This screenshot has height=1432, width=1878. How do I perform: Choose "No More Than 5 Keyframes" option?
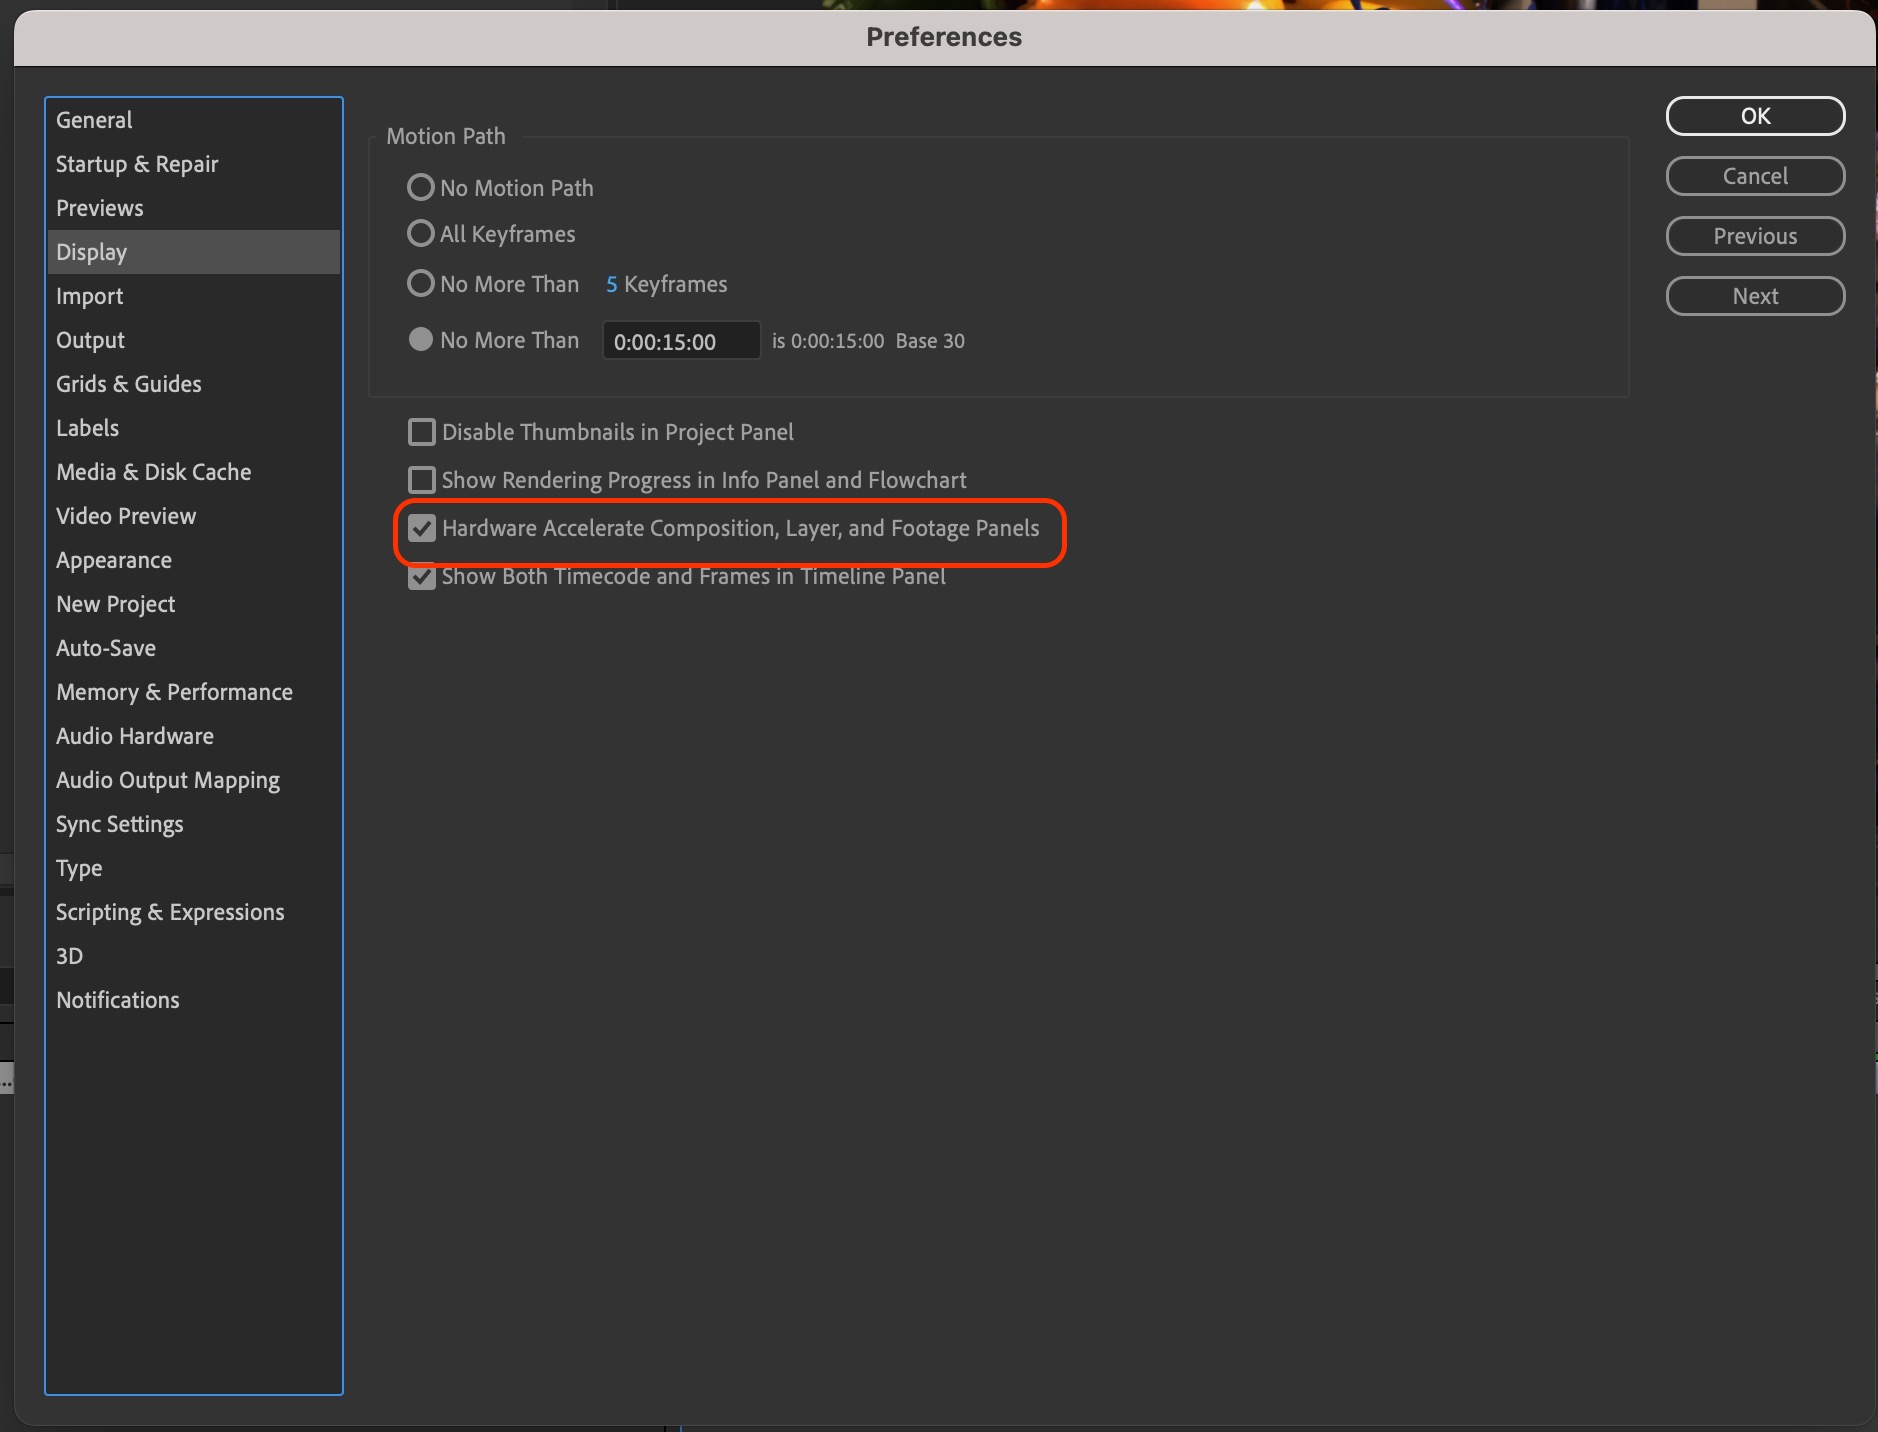point(420,283)
